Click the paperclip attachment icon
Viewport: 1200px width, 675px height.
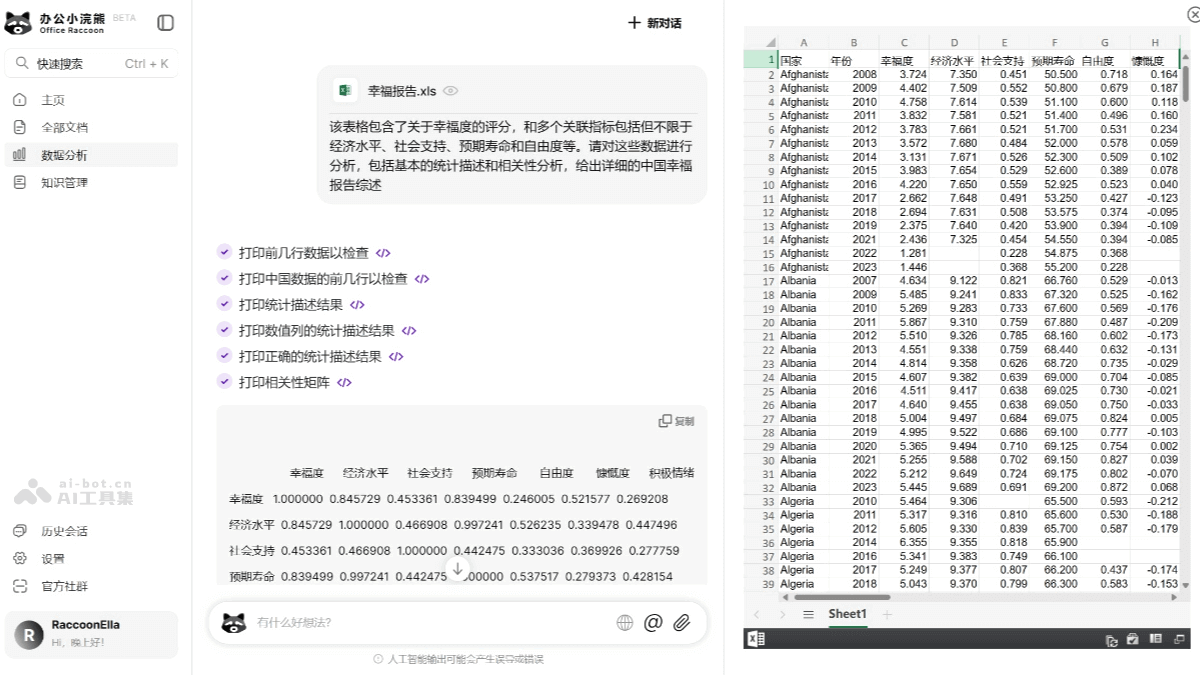coord(683,622)
